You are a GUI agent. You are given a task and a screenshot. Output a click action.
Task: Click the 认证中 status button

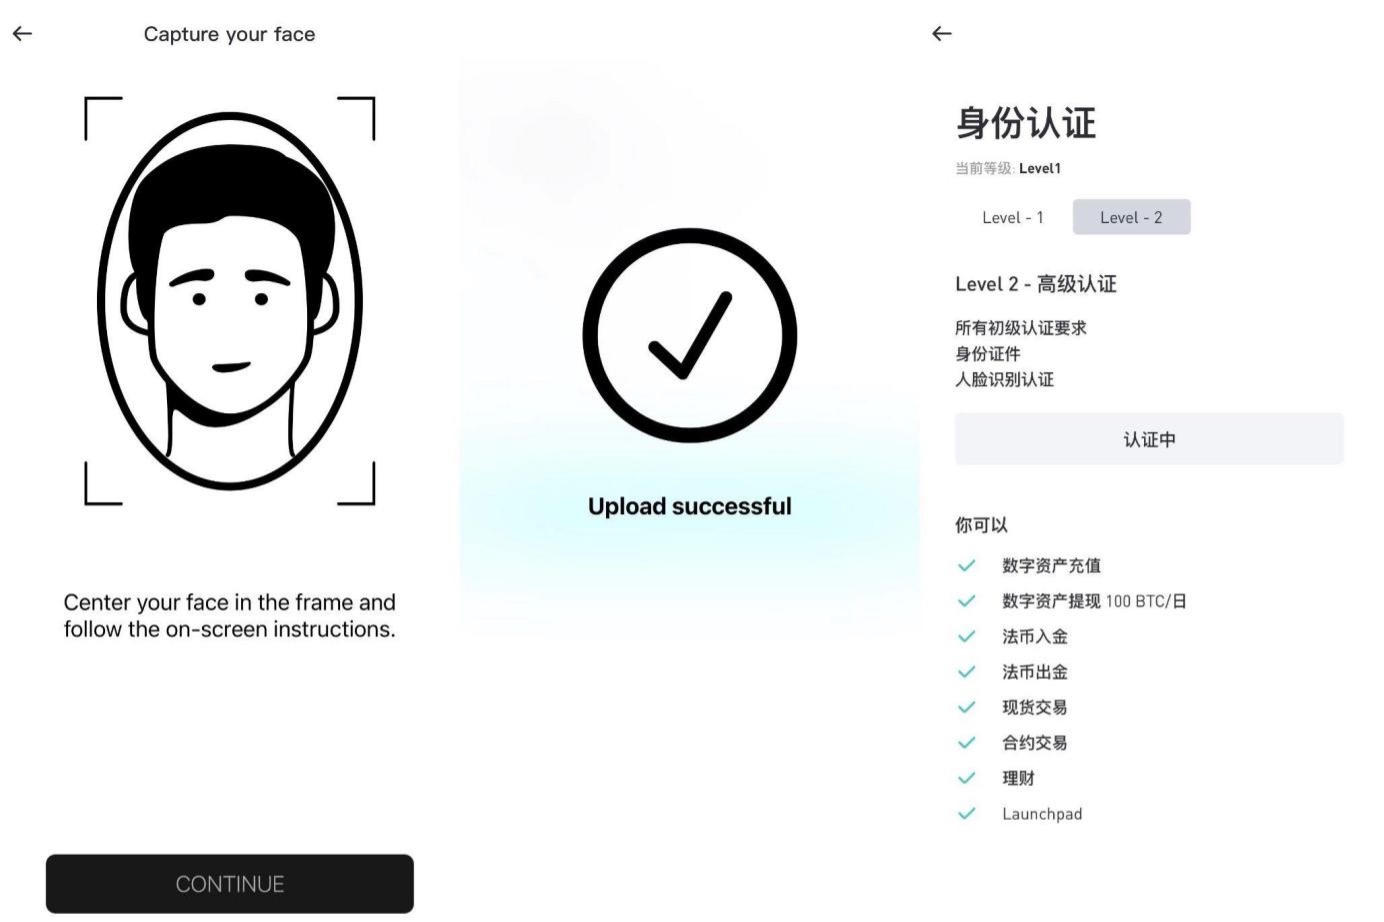(x=1149, y=439)
